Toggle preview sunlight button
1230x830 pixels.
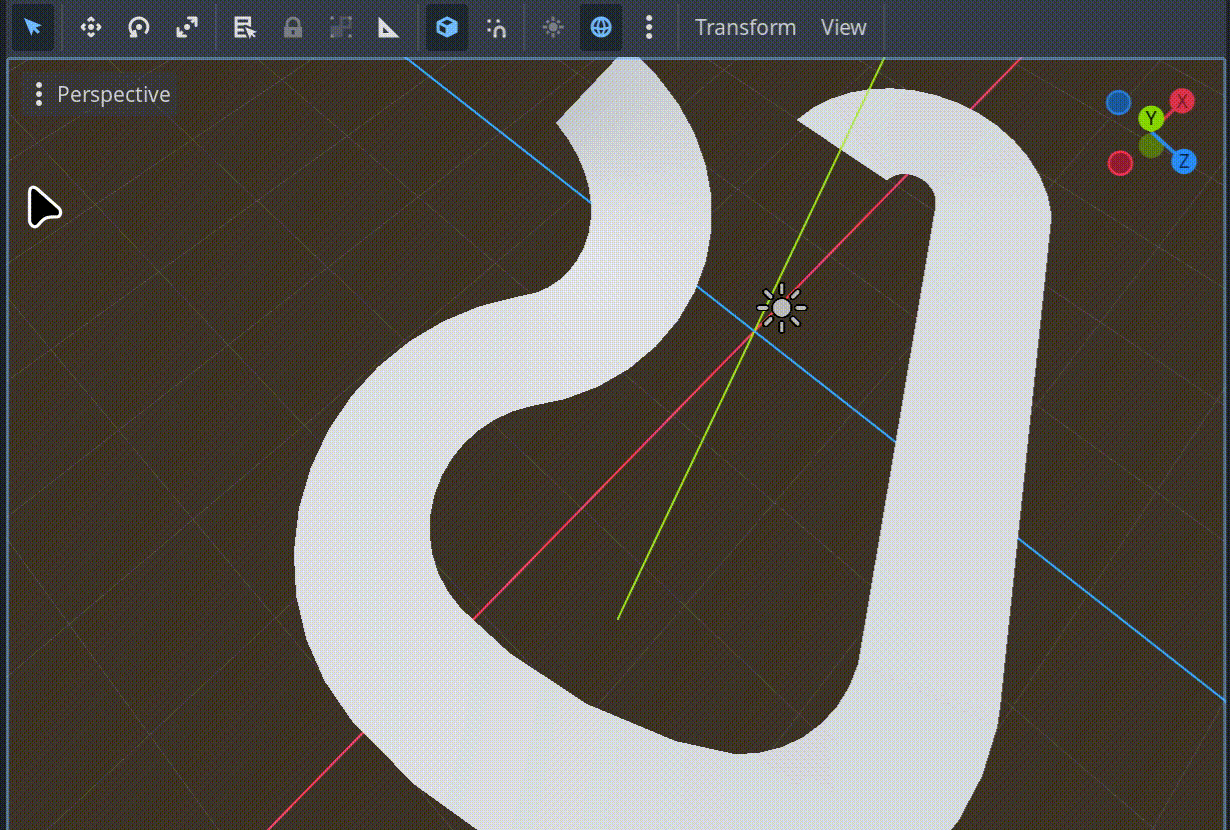click(x=553, y=27)
